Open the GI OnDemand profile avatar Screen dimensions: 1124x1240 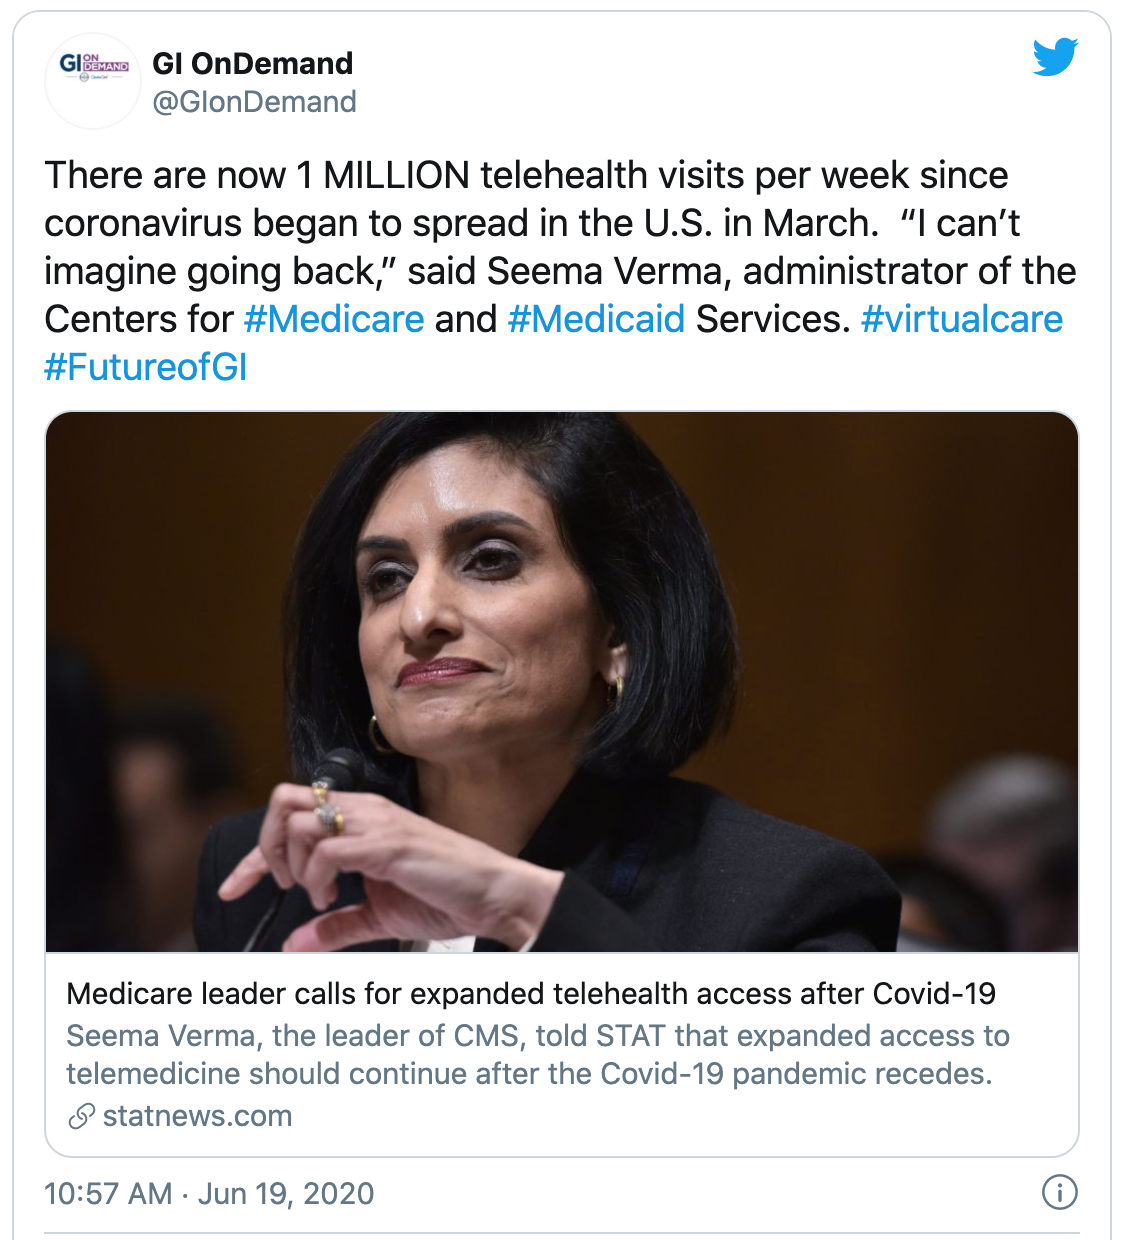(94, 80)
